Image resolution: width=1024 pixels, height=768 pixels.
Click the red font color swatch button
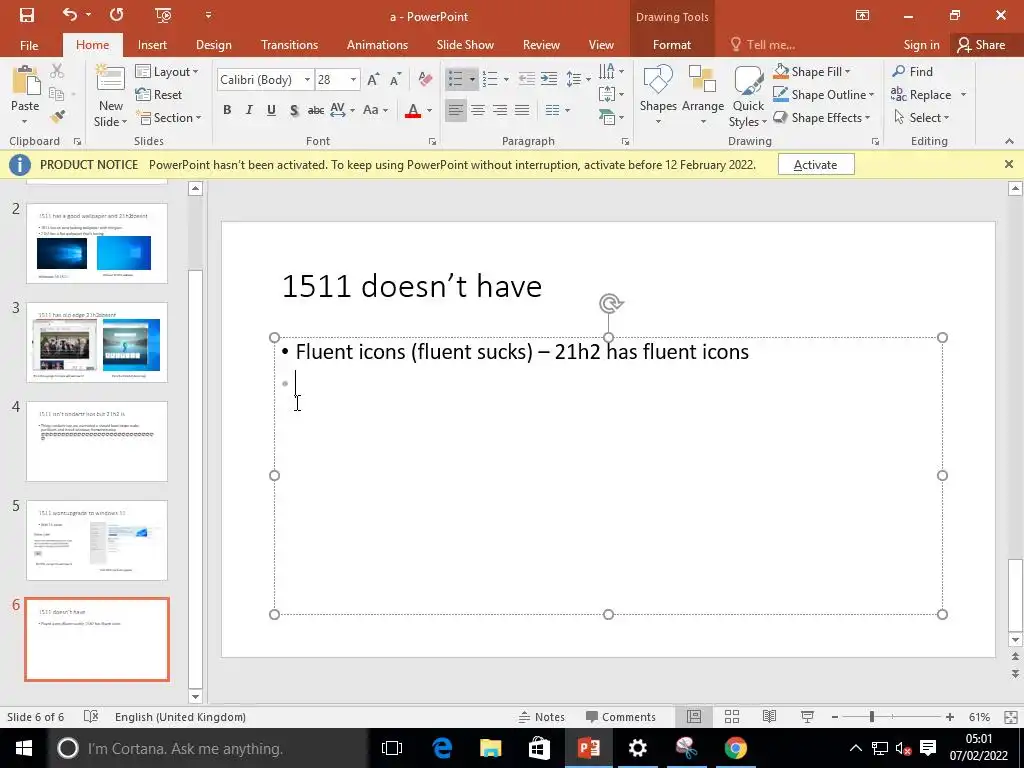(x=413, y=110)
